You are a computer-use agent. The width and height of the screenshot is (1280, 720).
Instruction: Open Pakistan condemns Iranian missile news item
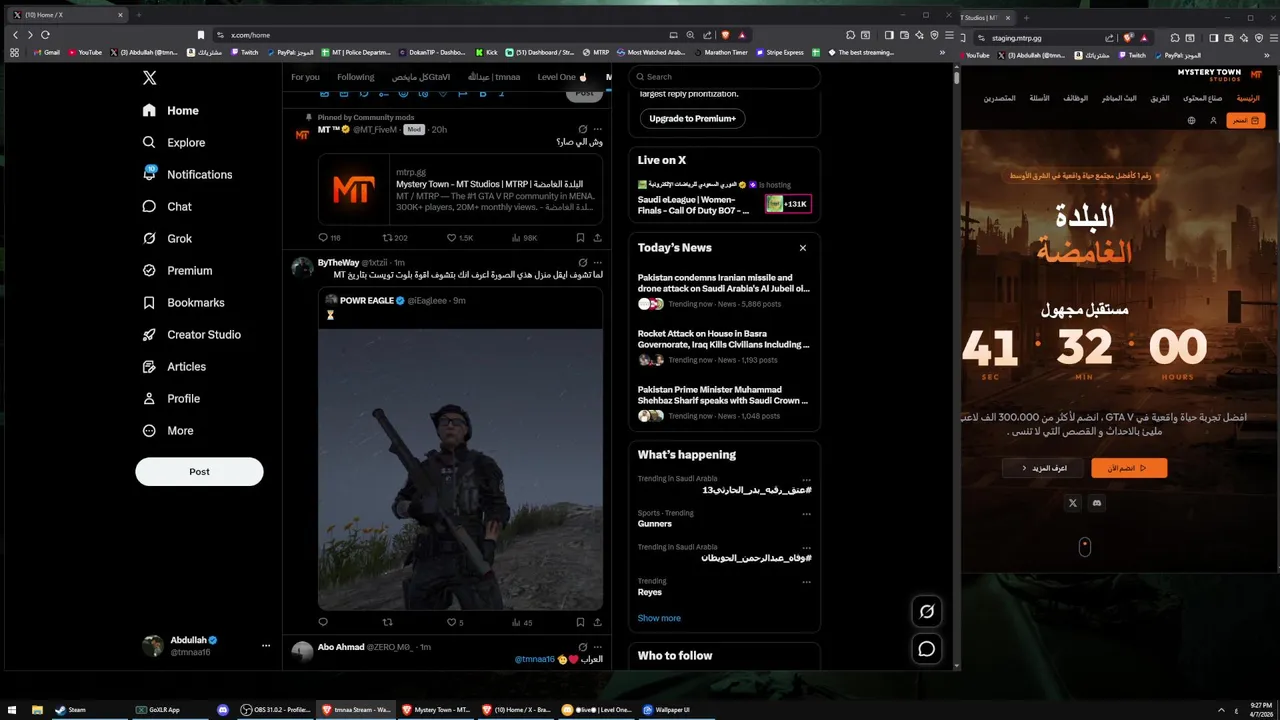tap(724, 290)
